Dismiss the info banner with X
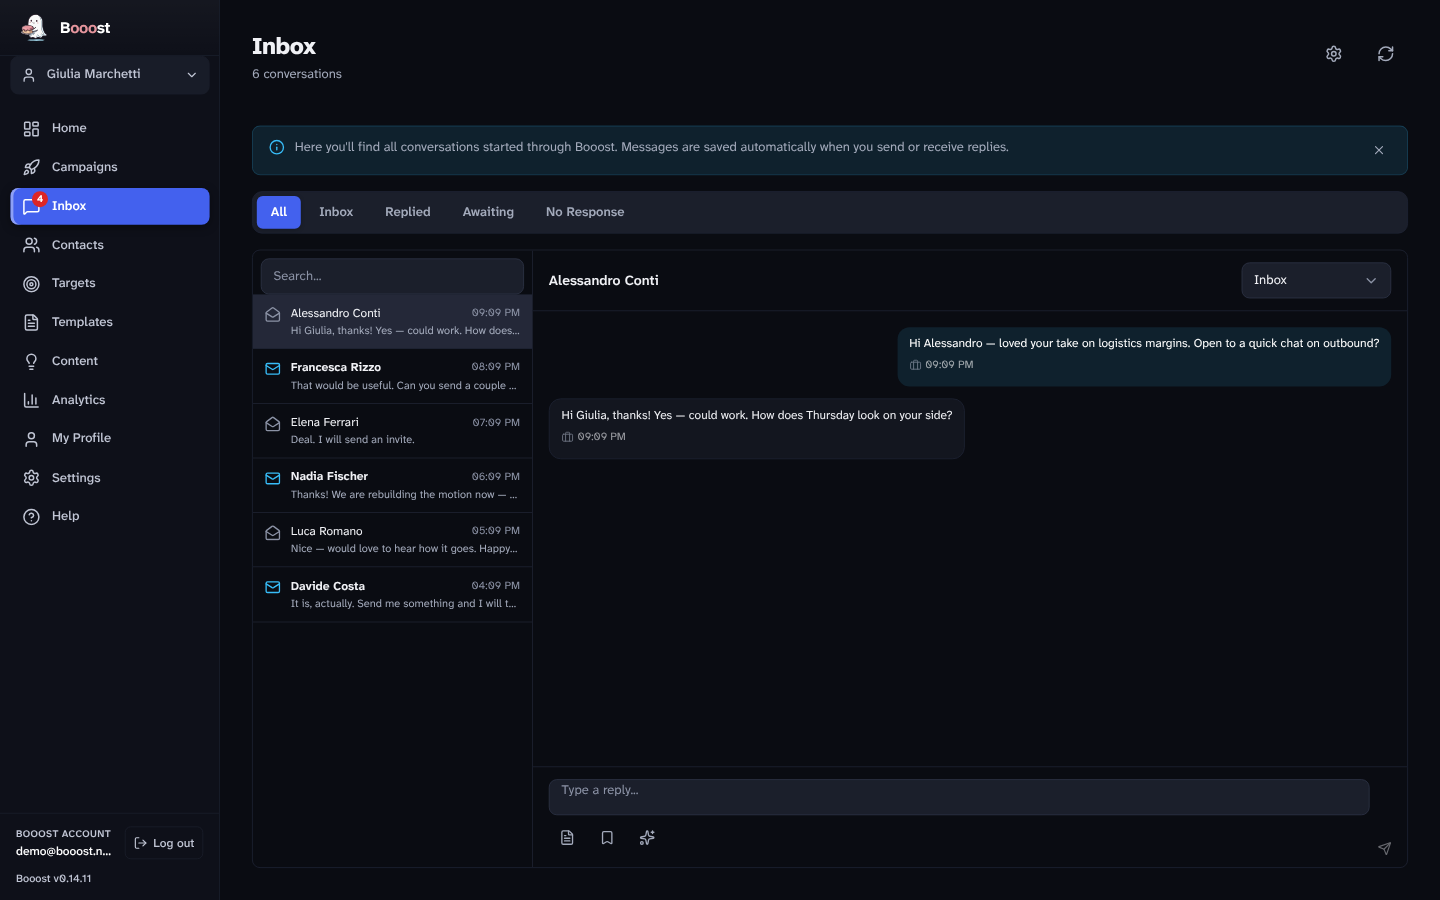This screenshot has height=900, width=1440. (1379, 150)
